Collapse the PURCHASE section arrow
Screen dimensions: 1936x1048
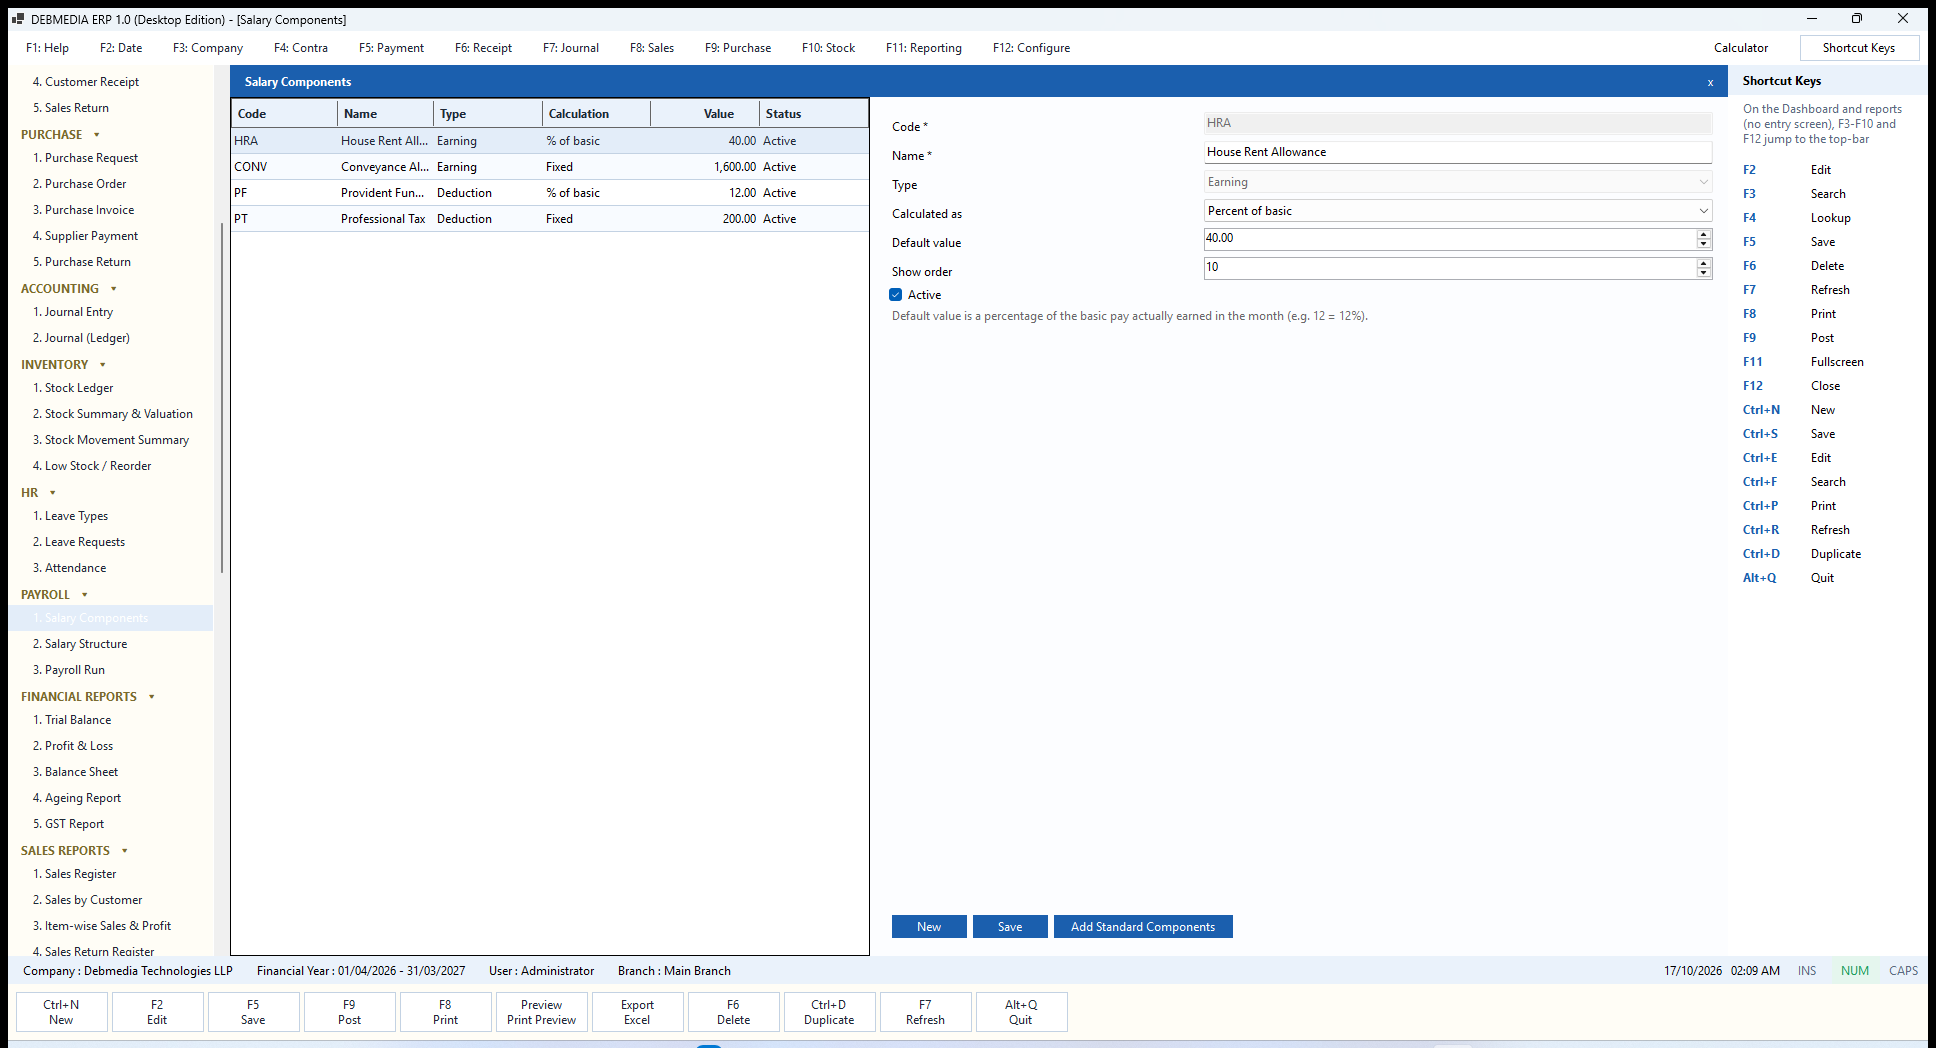[x=97, y=135]
